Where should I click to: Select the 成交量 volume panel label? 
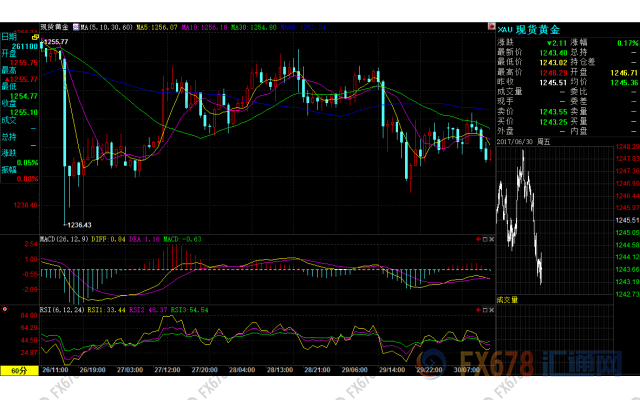[x=510, y=298]
